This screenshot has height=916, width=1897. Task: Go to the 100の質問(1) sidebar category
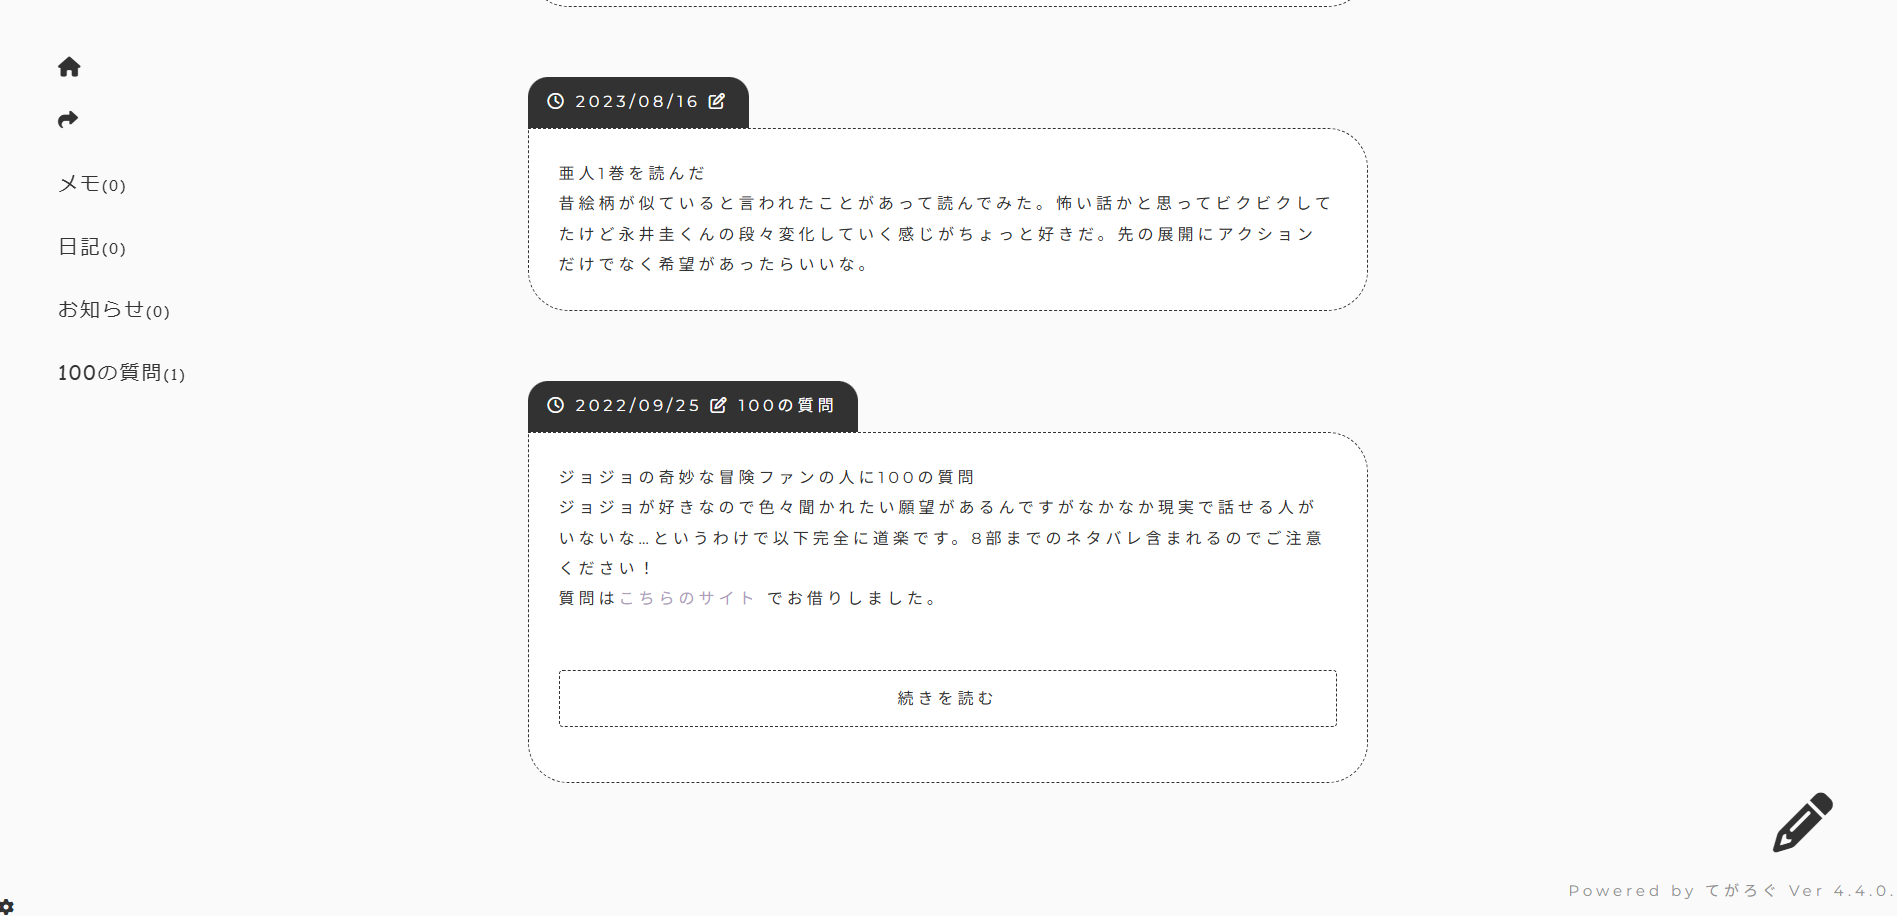(121, 373)
